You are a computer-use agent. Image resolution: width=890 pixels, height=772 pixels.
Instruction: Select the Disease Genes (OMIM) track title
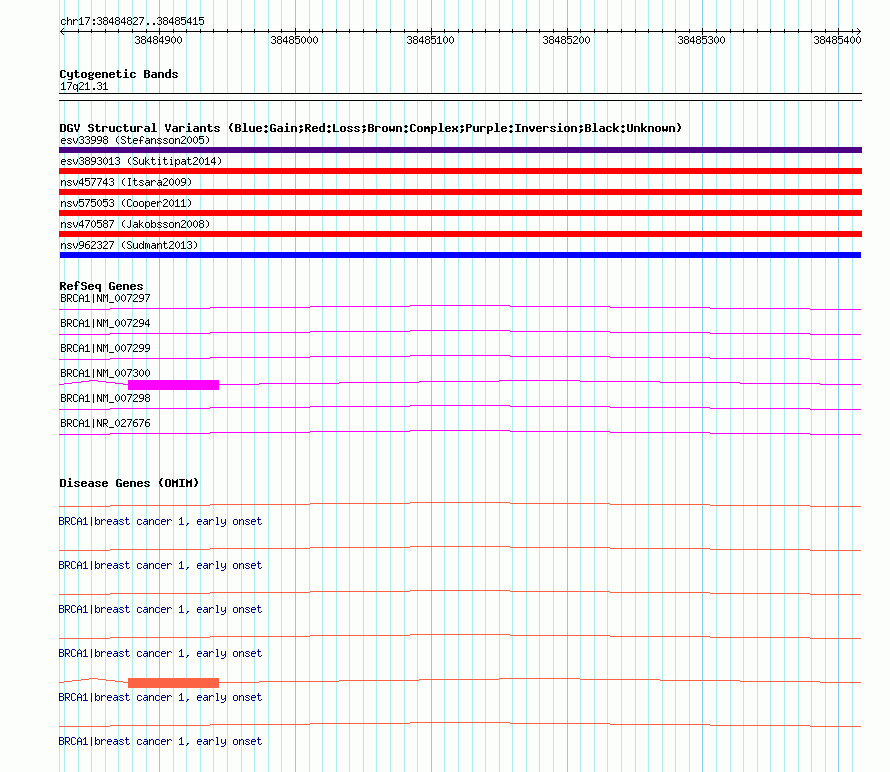129,483
